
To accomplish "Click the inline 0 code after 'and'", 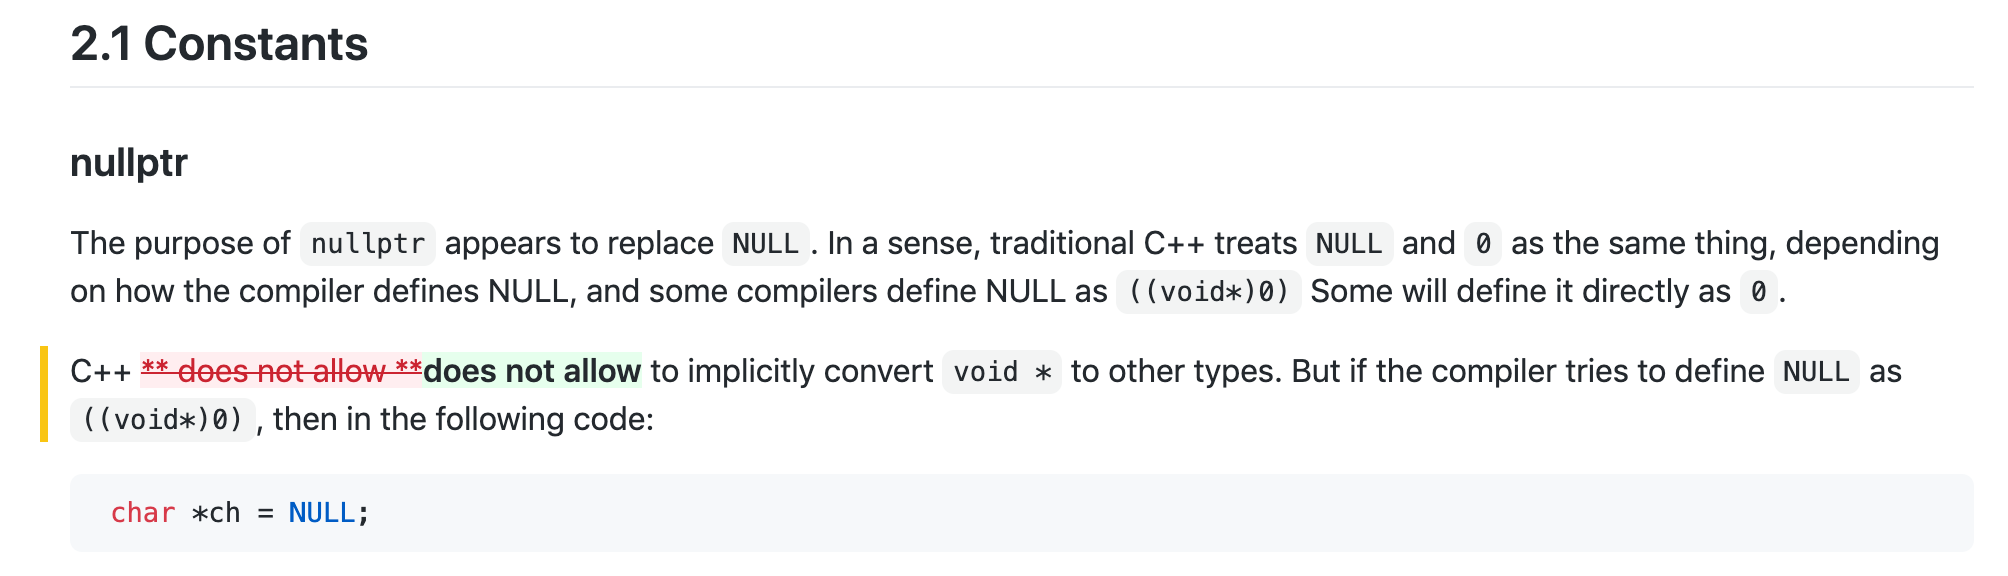I will pyautogui.click(x=1483, y=243).
